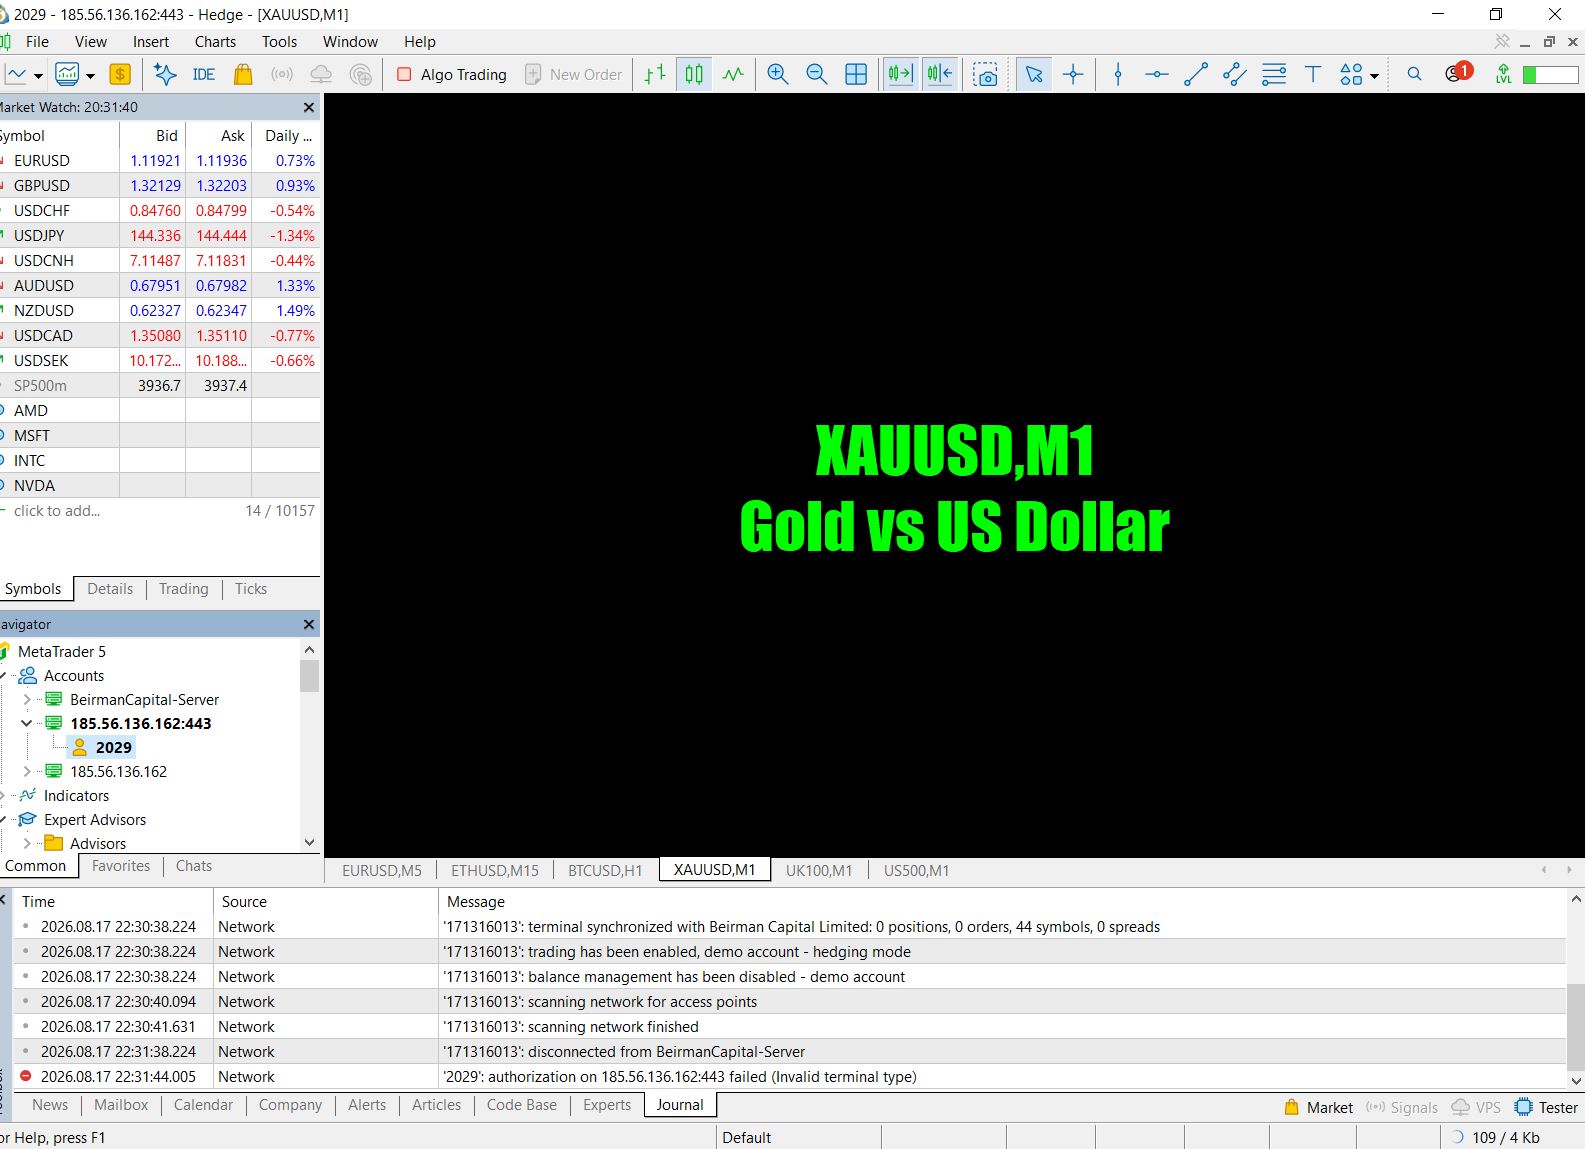The image size is (1585, 1149).
Task: Zoom in on the chart
Action: (778, 74)
